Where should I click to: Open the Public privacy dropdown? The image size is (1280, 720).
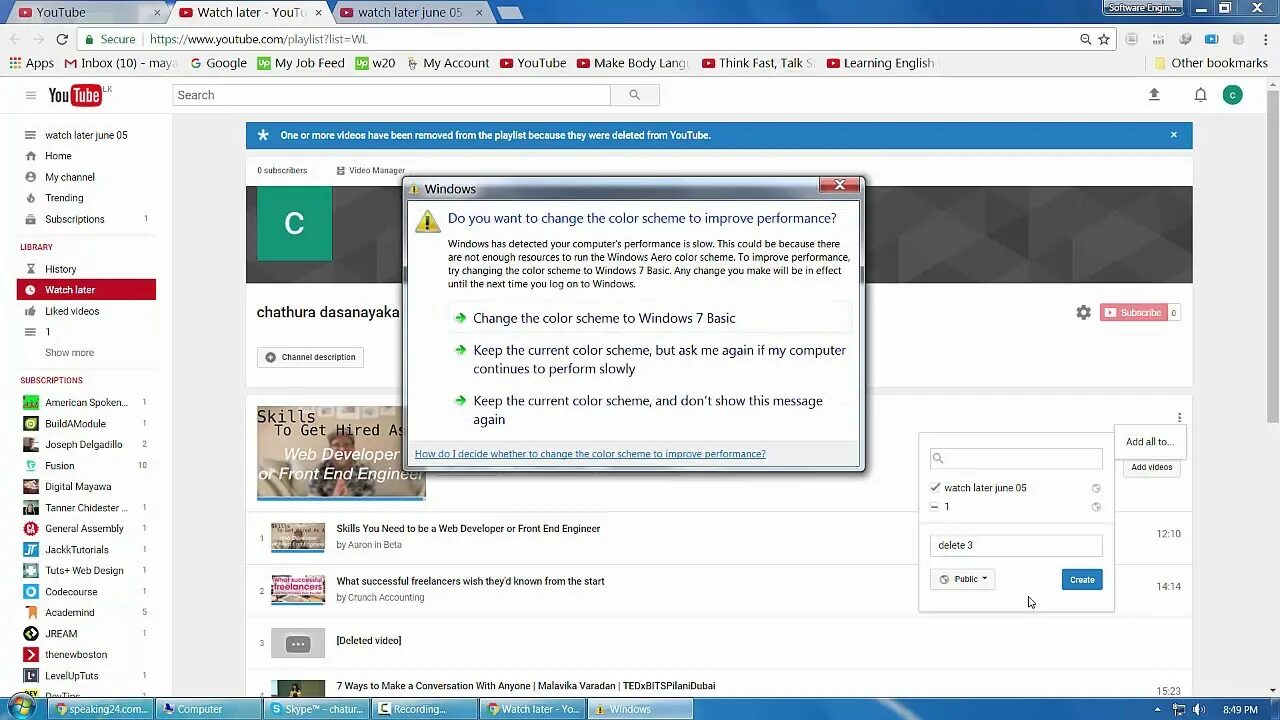[963, 579]
